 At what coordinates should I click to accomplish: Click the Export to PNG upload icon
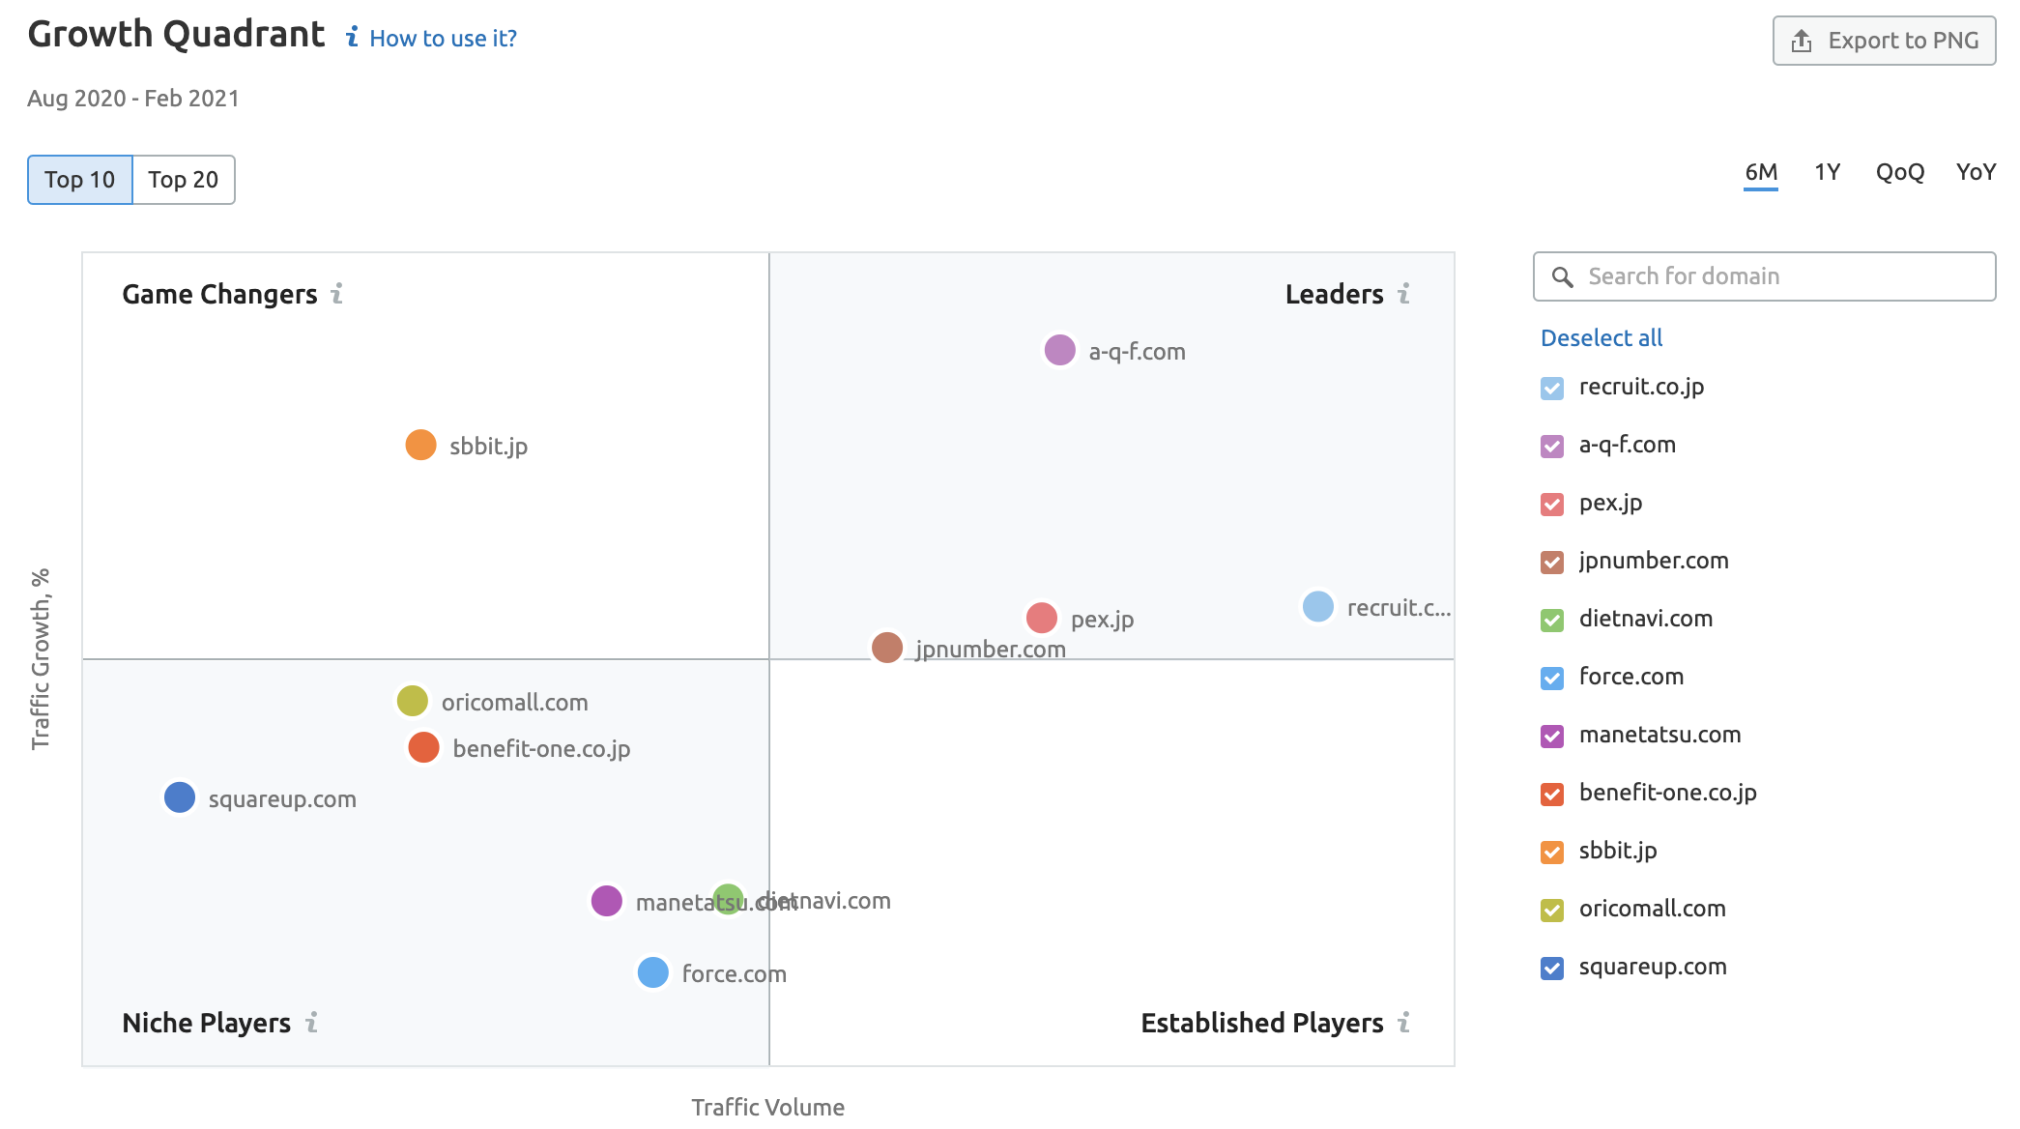click(1801, 41)
